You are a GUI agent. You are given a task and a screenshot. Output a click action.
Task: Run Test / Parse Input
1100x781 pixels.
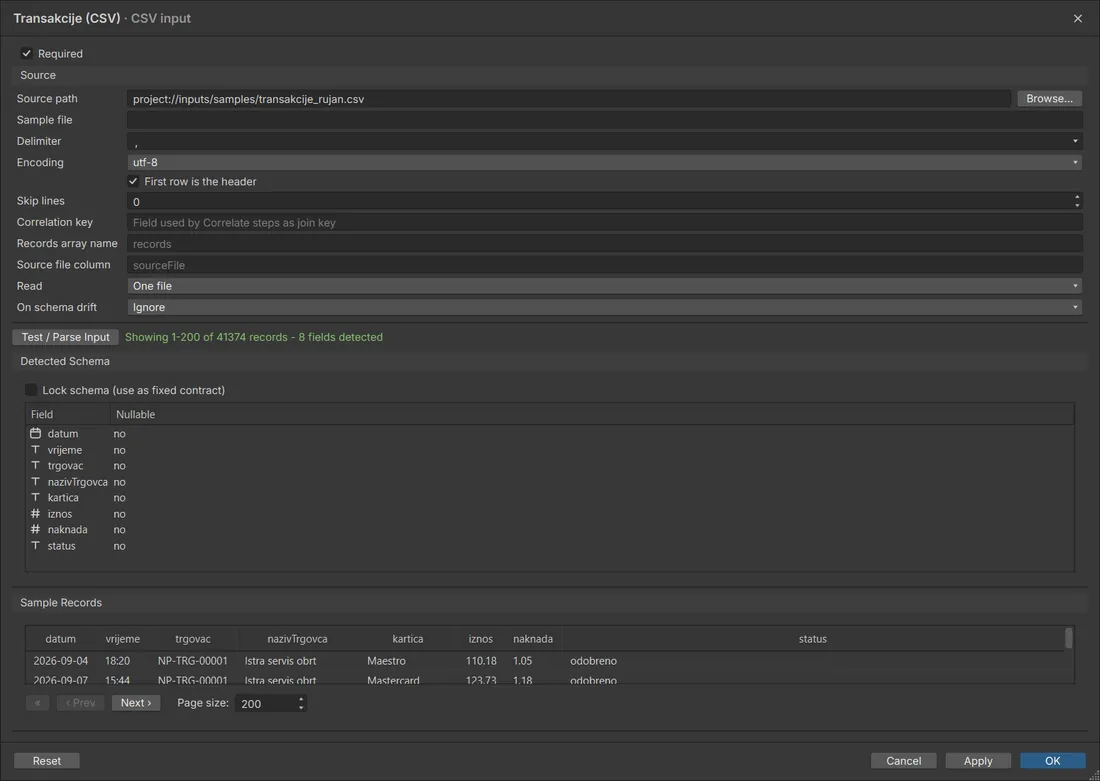(65, 337)
